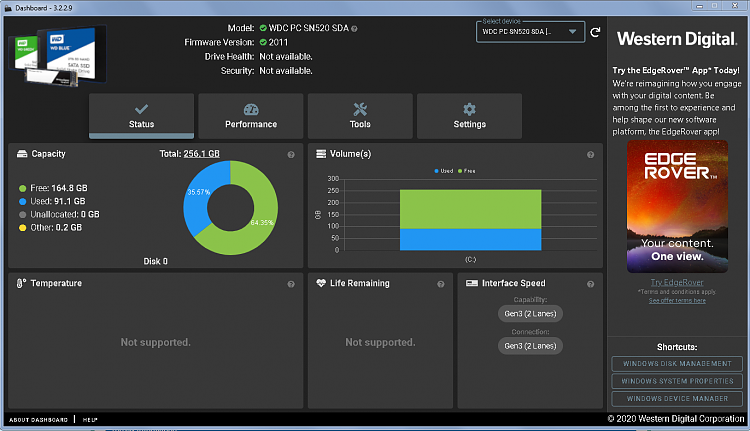Open help for the Volume(s) panel

590,155
